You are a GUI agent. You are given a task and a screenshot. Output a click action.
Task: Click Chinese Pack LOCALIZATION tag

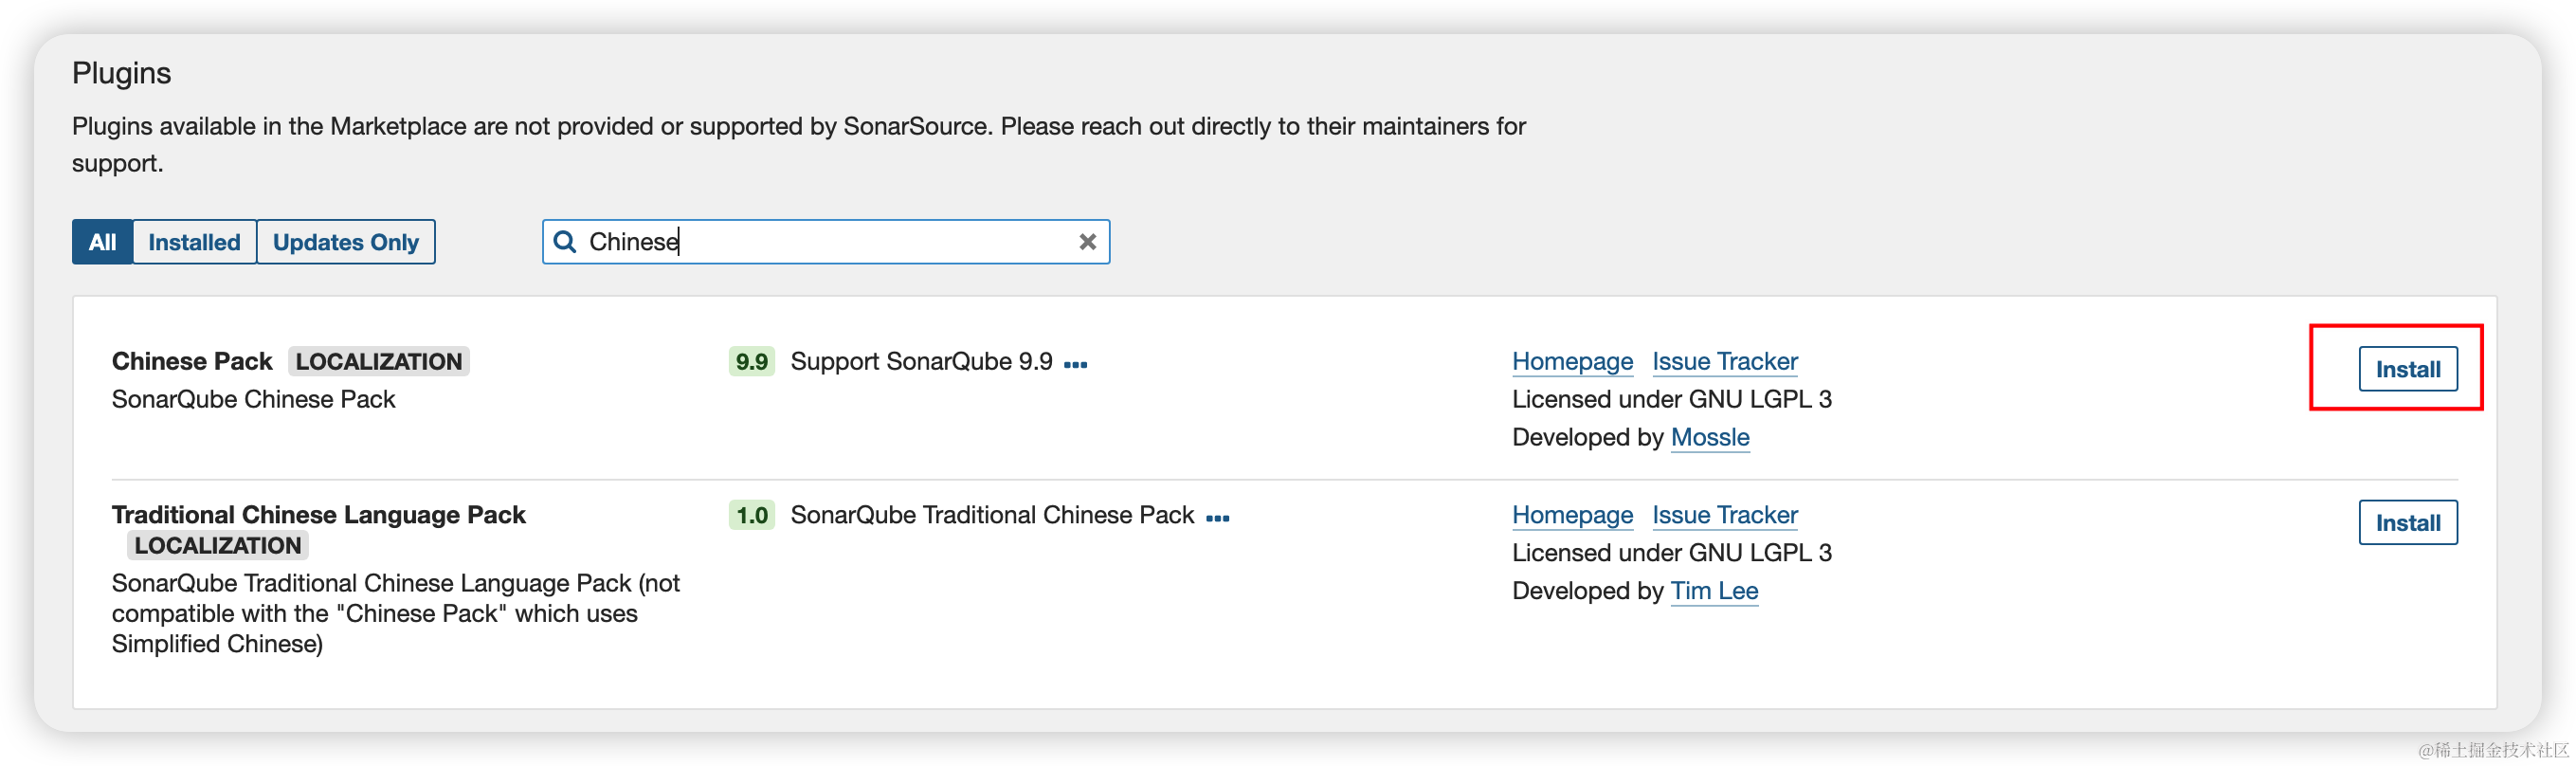click(378, 361)
